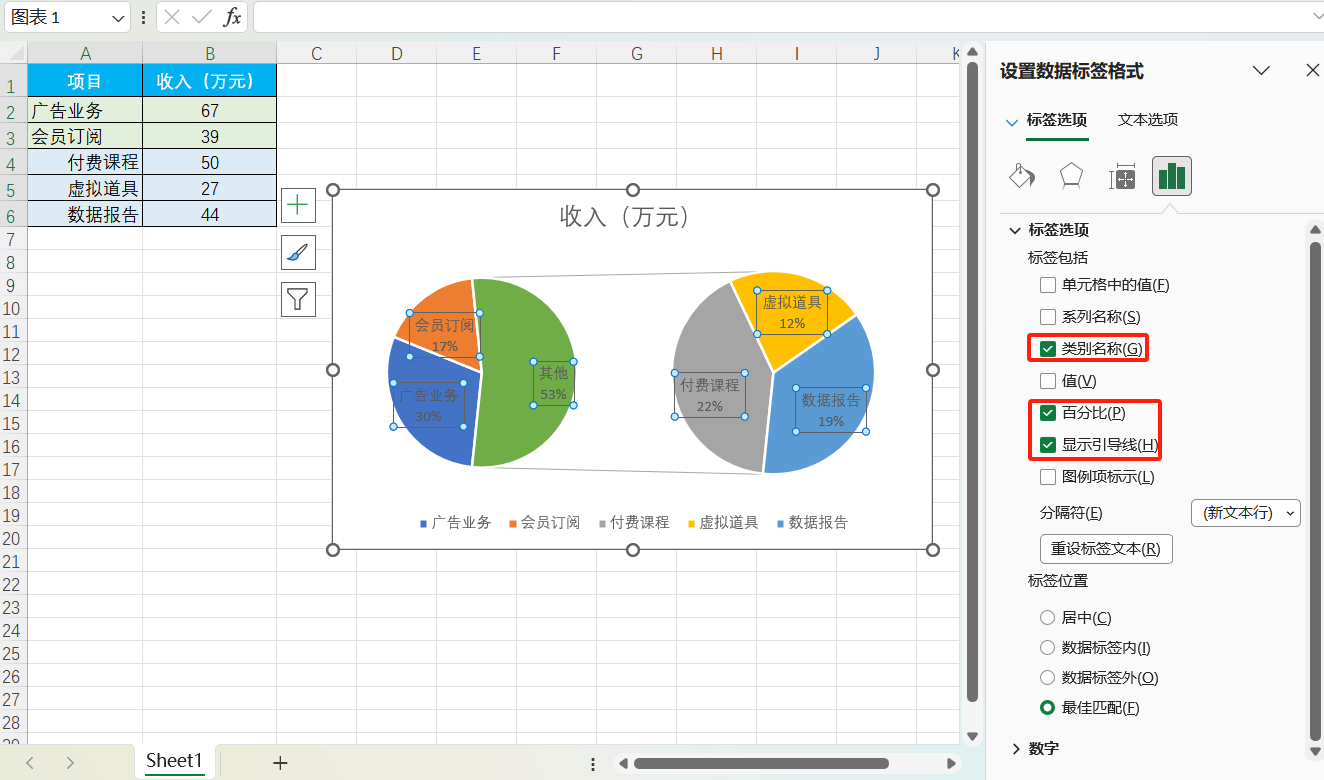This screenshot has width=1324, height=780.
Task: Switch to the 文本选项 tab
Action: (1146, 118)
